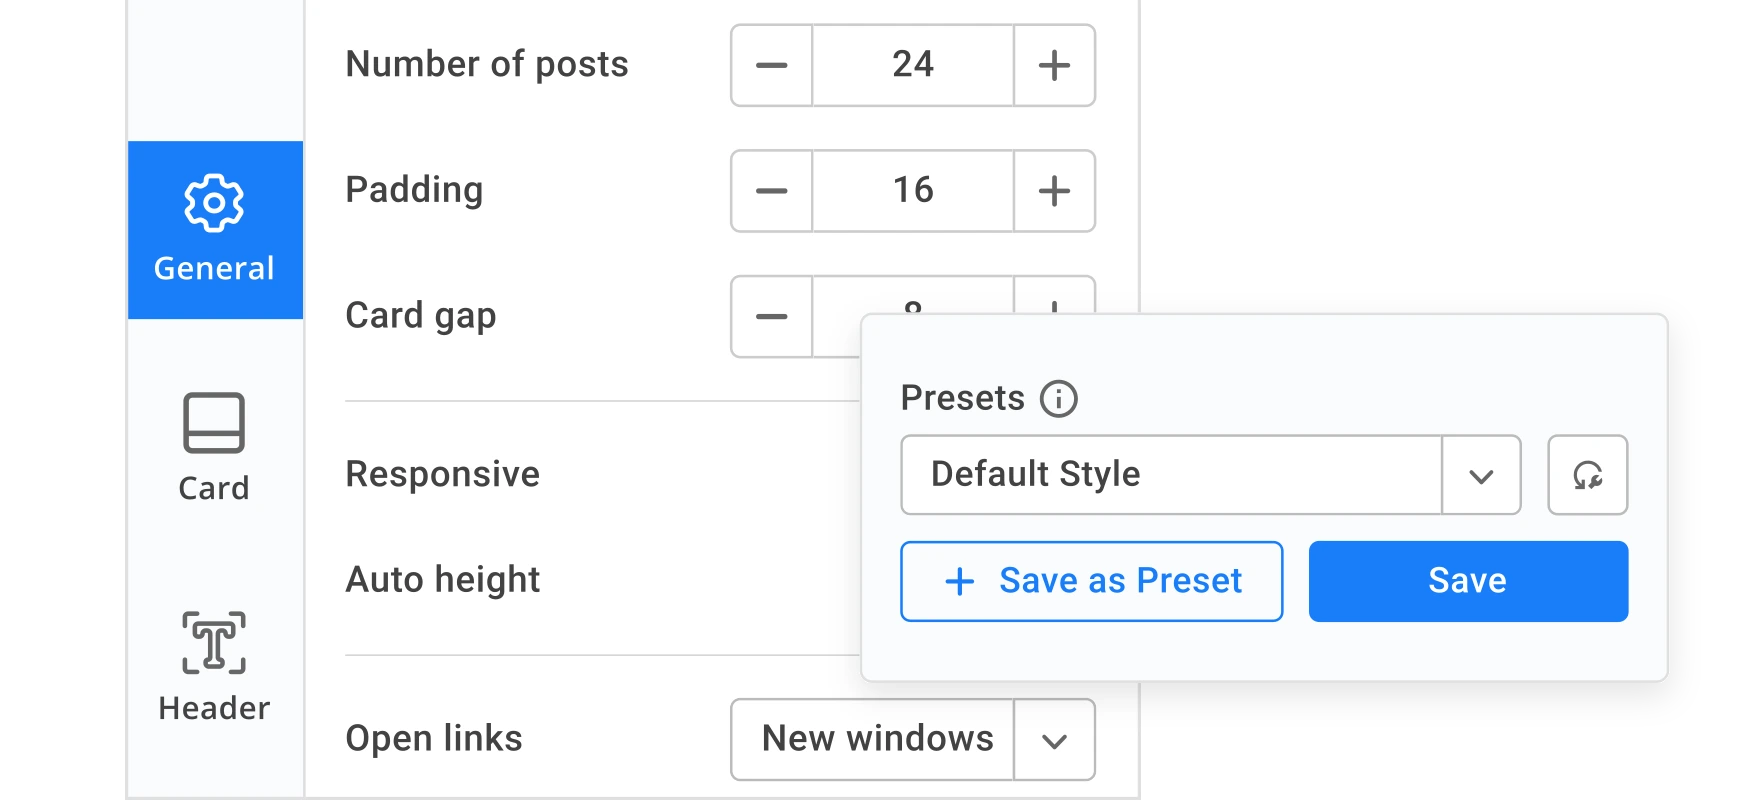Image resolution: width=1763 pixels, height=800 pixels.
Task: Click the blue Save button
Action: [x=1467, y=581]
